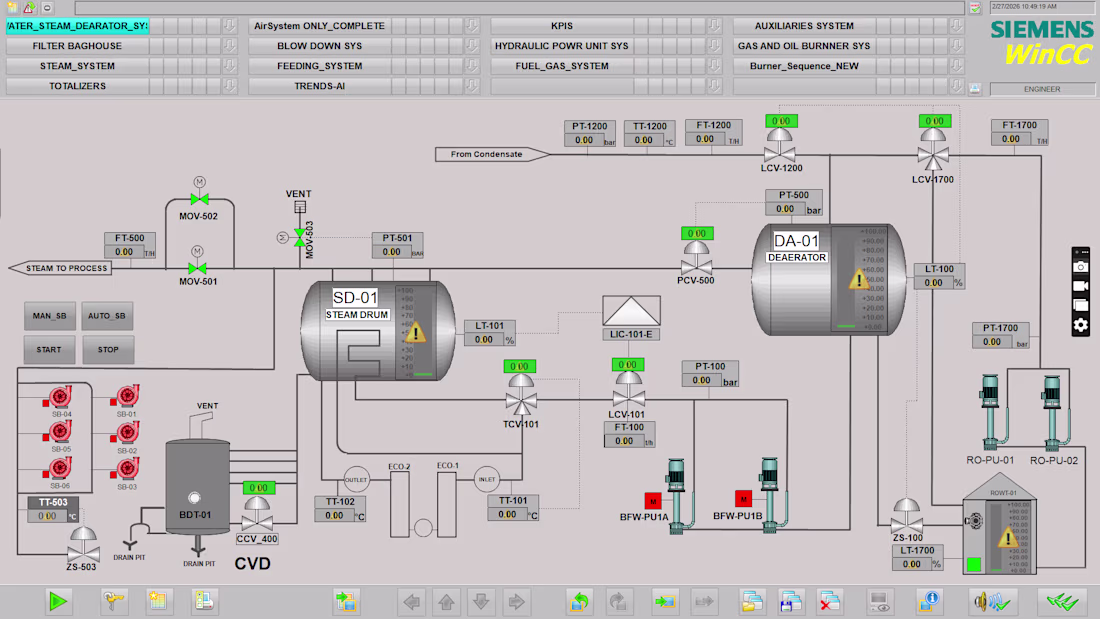
Task: Expand the BLOW DOWN SYS dropdown arrow
Action: 472,46
